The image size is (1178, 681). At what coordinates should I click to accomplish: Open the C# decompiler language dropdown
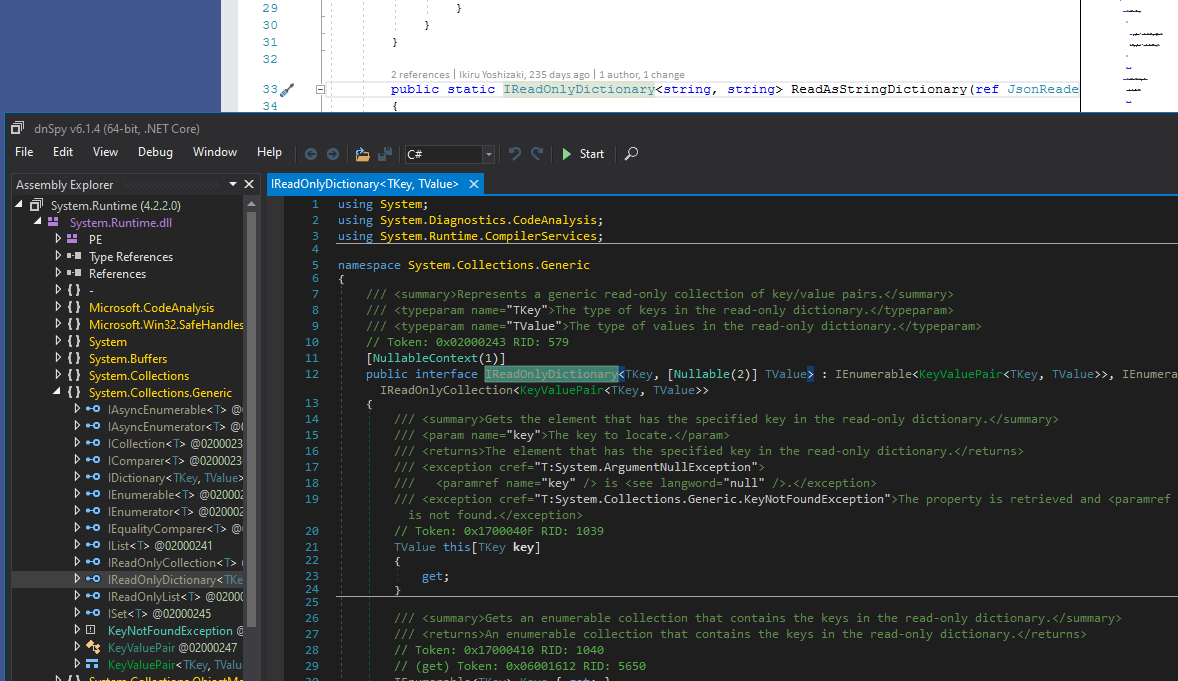pyautogui.click(x=487, y=154)
